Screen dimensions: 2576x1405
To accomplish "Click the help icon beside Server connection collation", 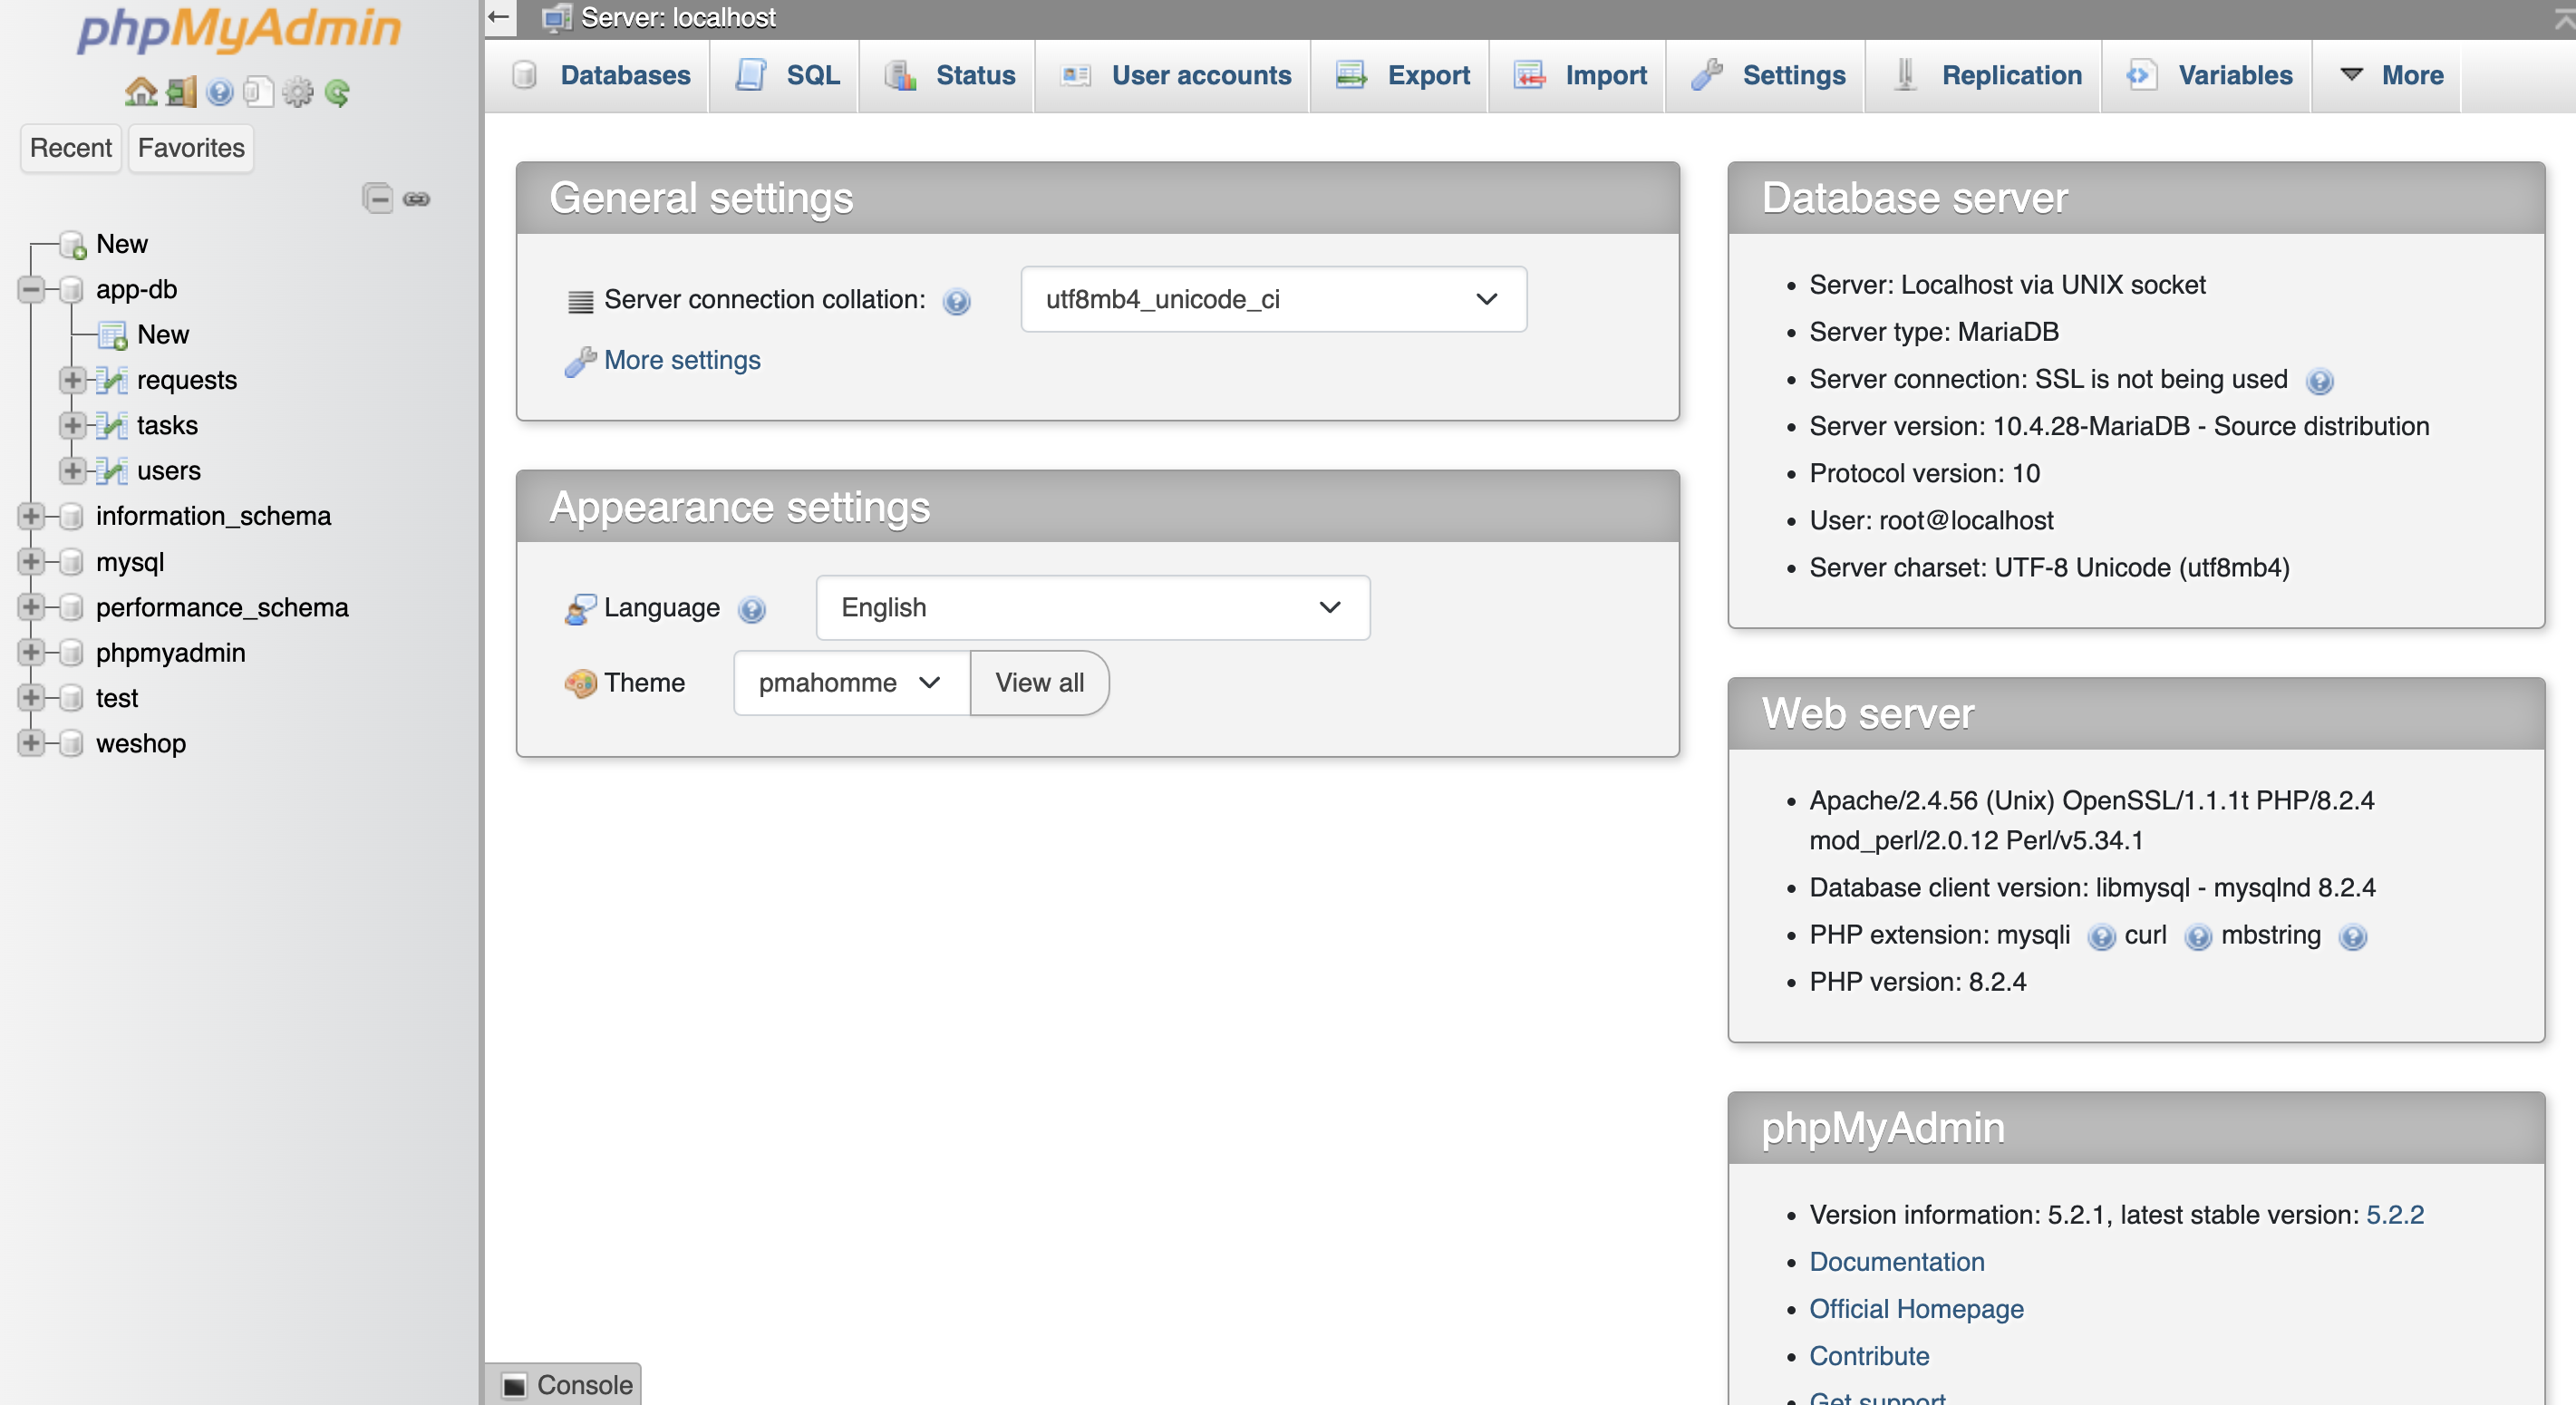I will tap(957, 302).
